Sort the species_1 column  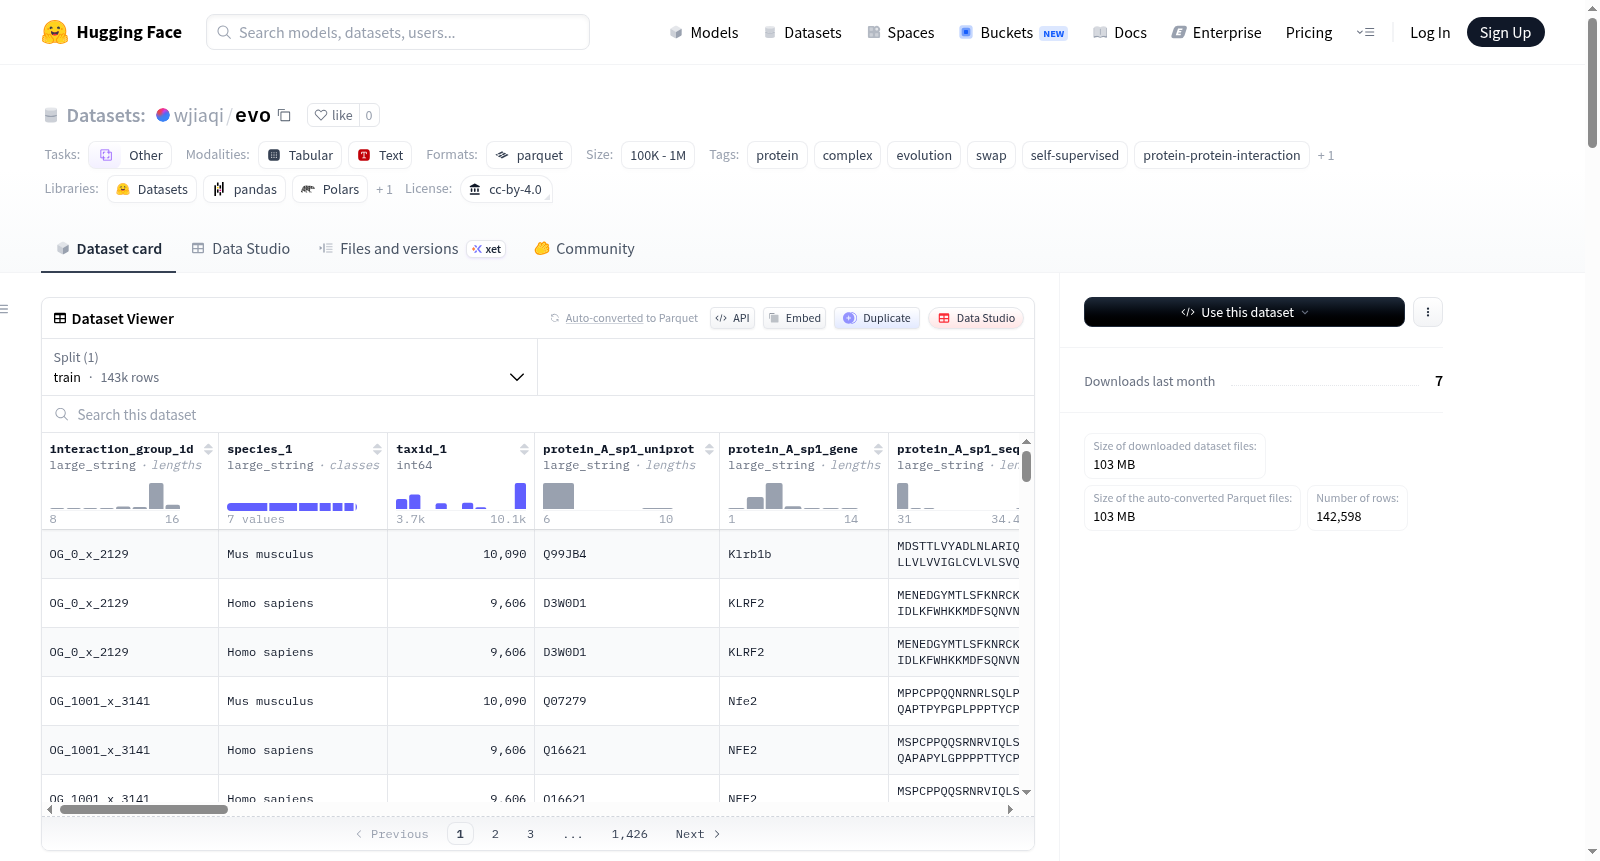(x=377, y=449)
